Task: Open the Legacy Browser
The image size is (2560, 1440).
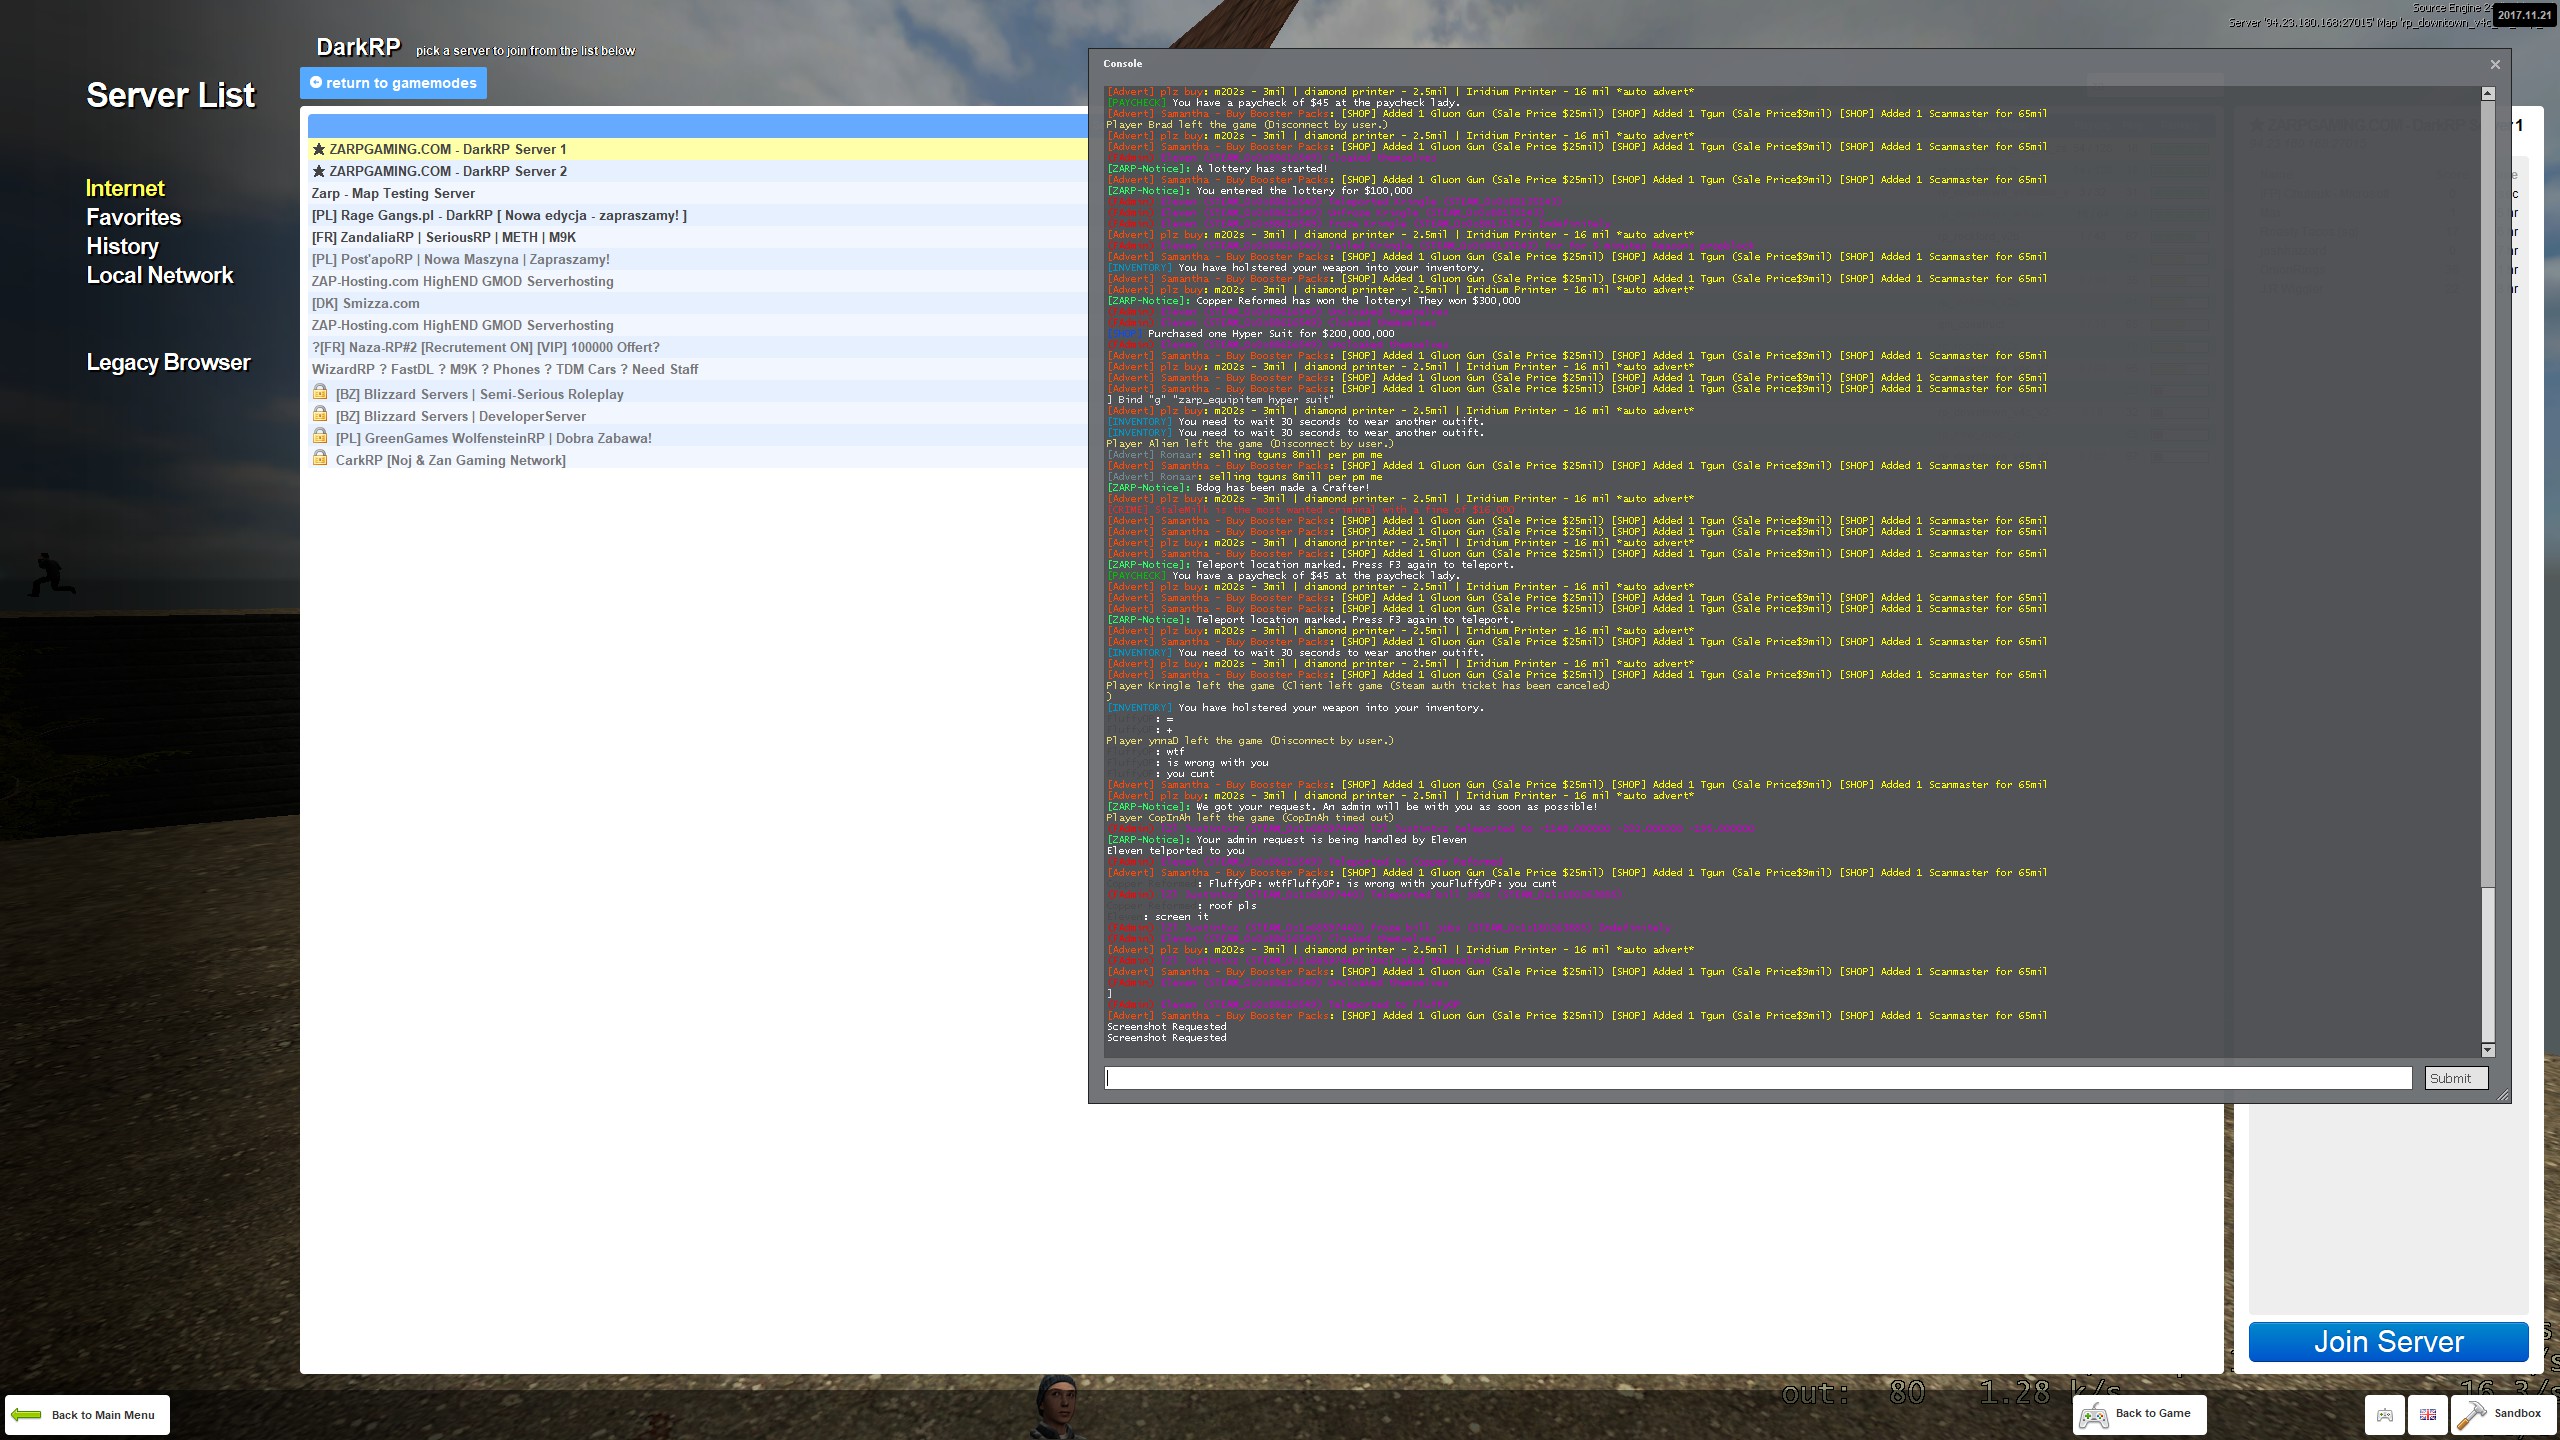Action: 168,362
